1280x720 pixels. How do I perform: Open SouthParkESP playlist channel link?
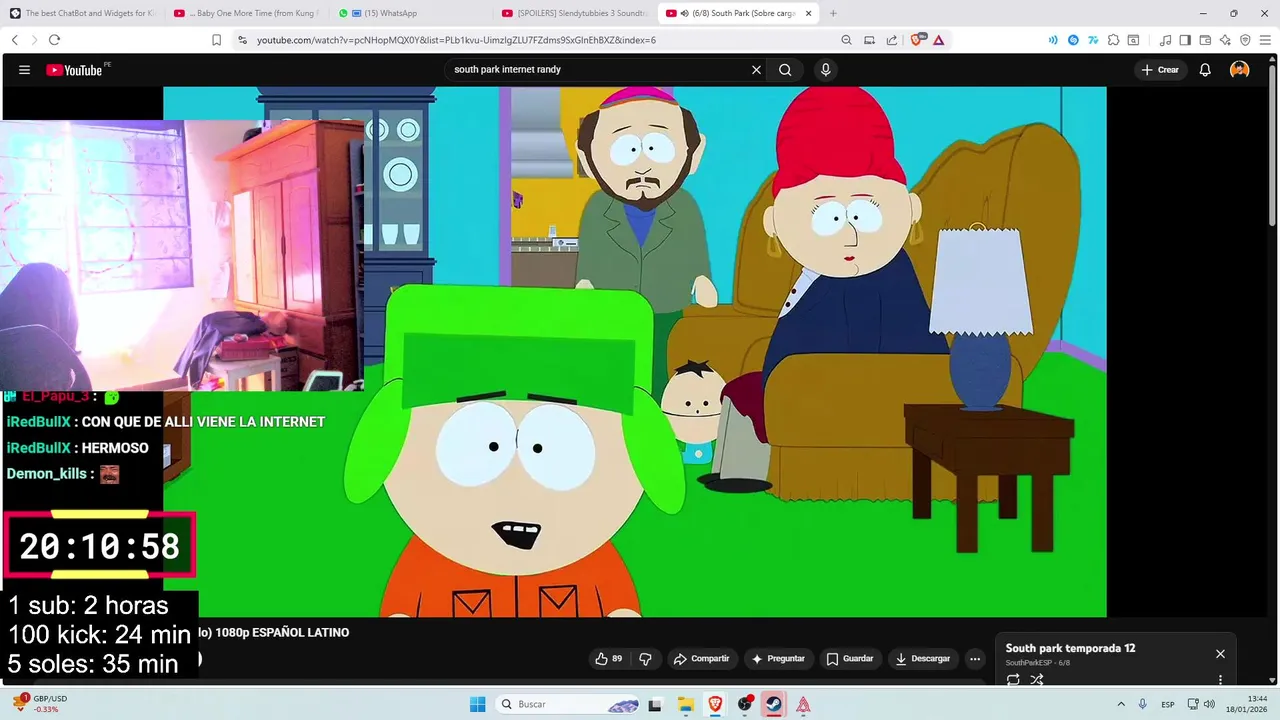(1030, 663)
